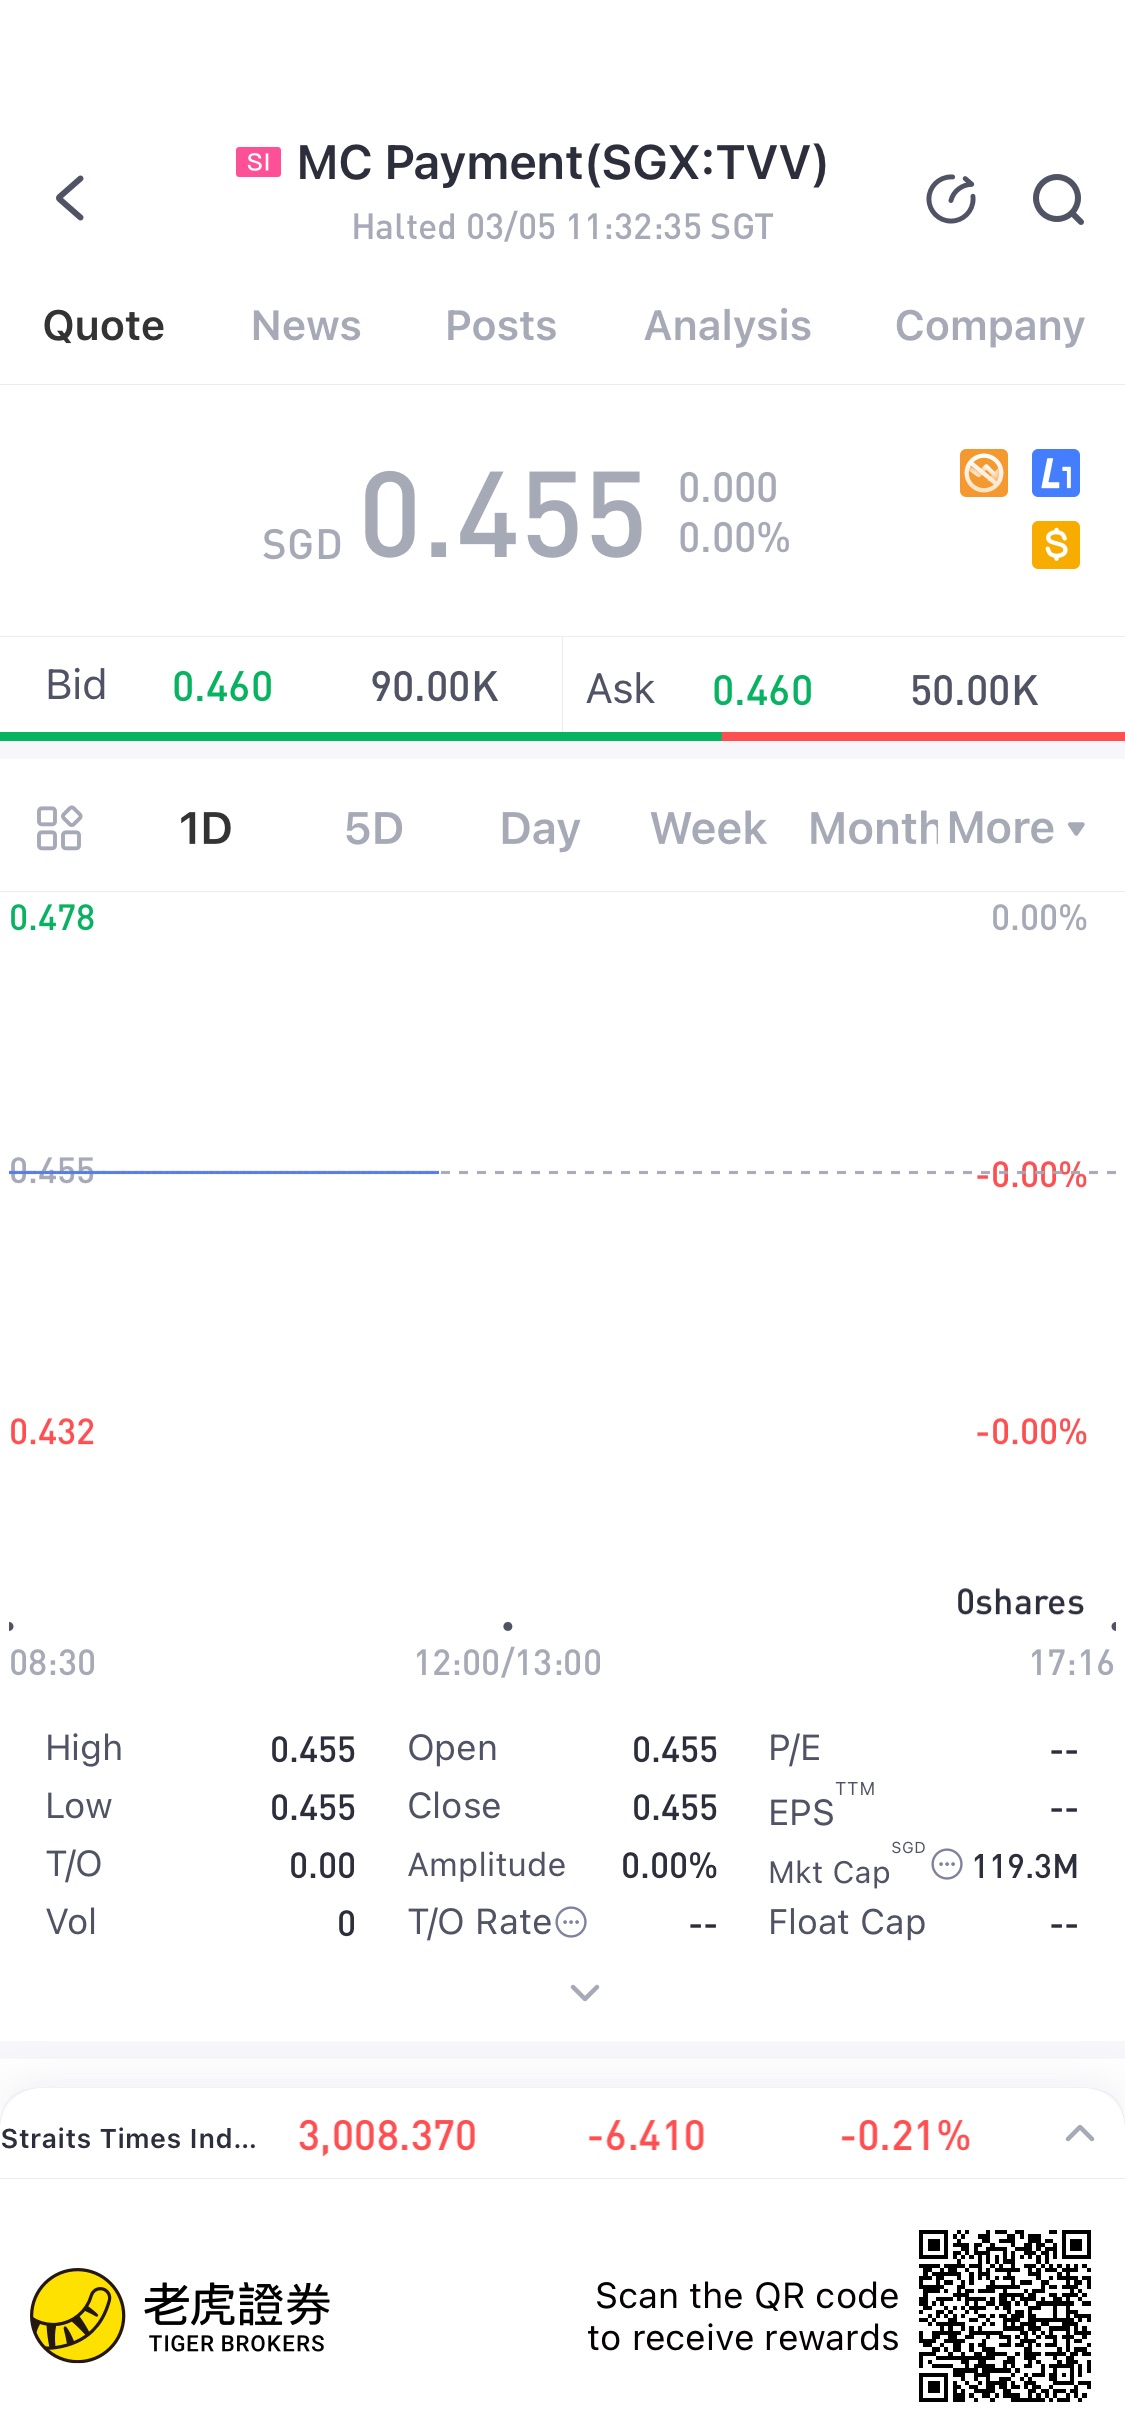Viewport: 1125px width, 2436px height.
Task: Expand the More chart periods dropdown
Action: click(1015, 828)
